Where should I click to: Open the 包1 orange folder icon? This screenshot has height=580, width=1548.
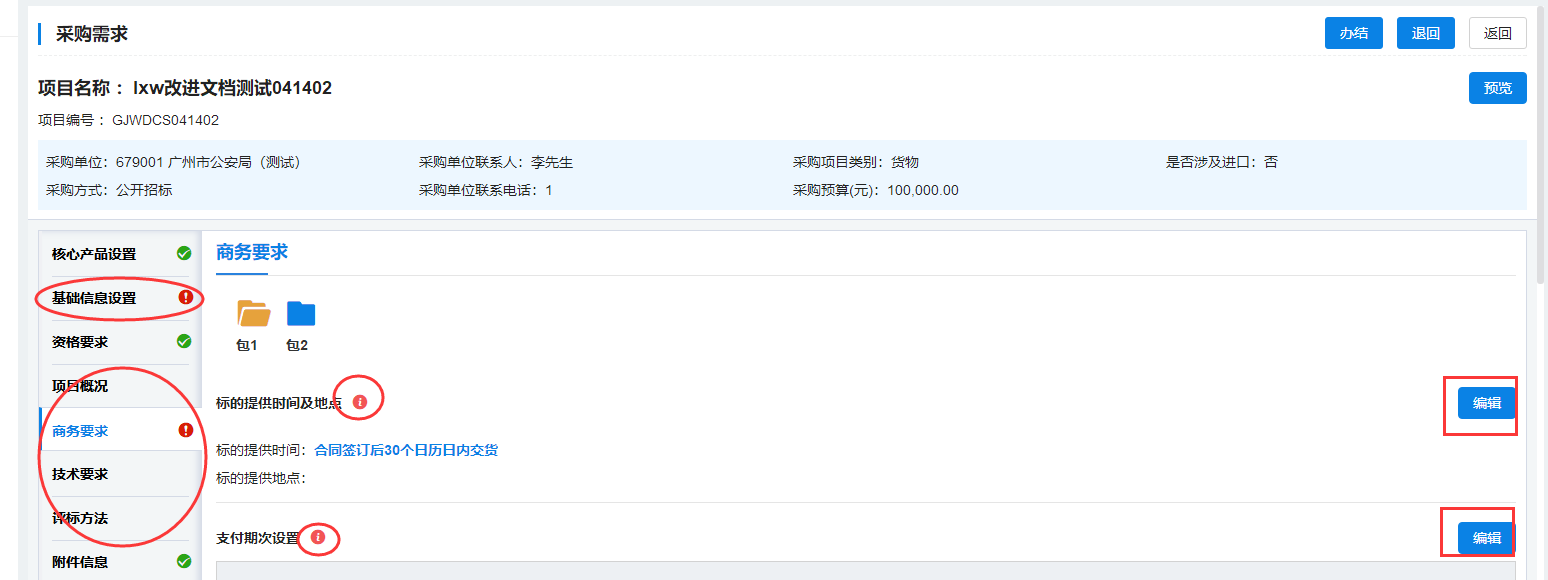click(x=253, y=314)
